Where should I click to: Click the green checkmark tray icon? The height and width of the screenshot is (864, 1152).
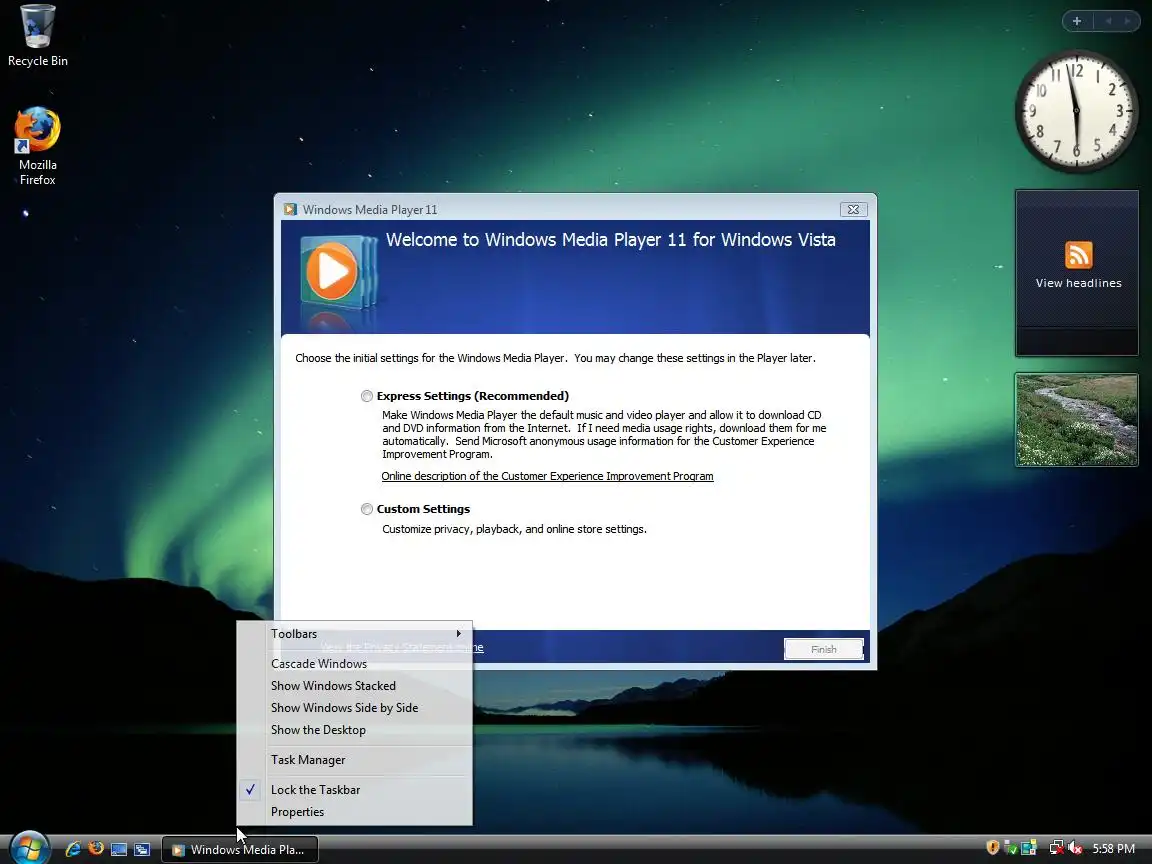(1010, 848)
